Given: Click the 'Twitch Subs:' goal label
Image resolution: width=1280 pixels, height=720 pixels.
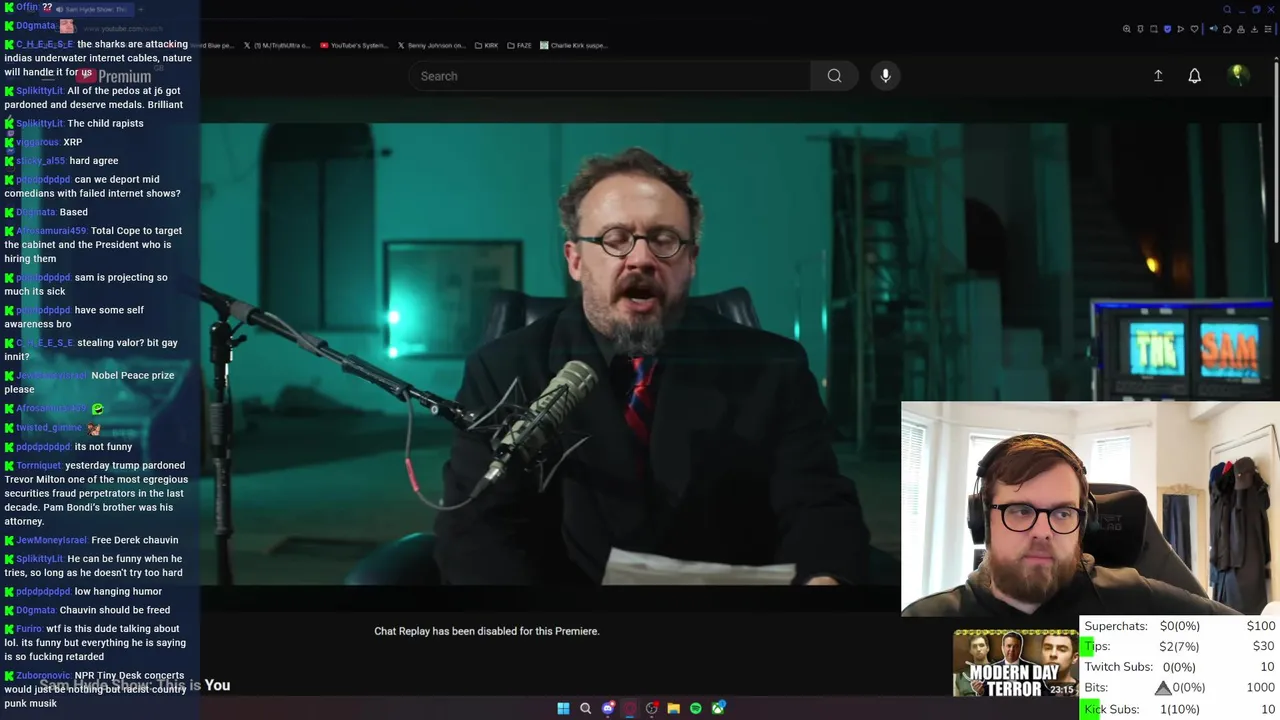Looking at the screenshot, I should (x=1118, y=667).
